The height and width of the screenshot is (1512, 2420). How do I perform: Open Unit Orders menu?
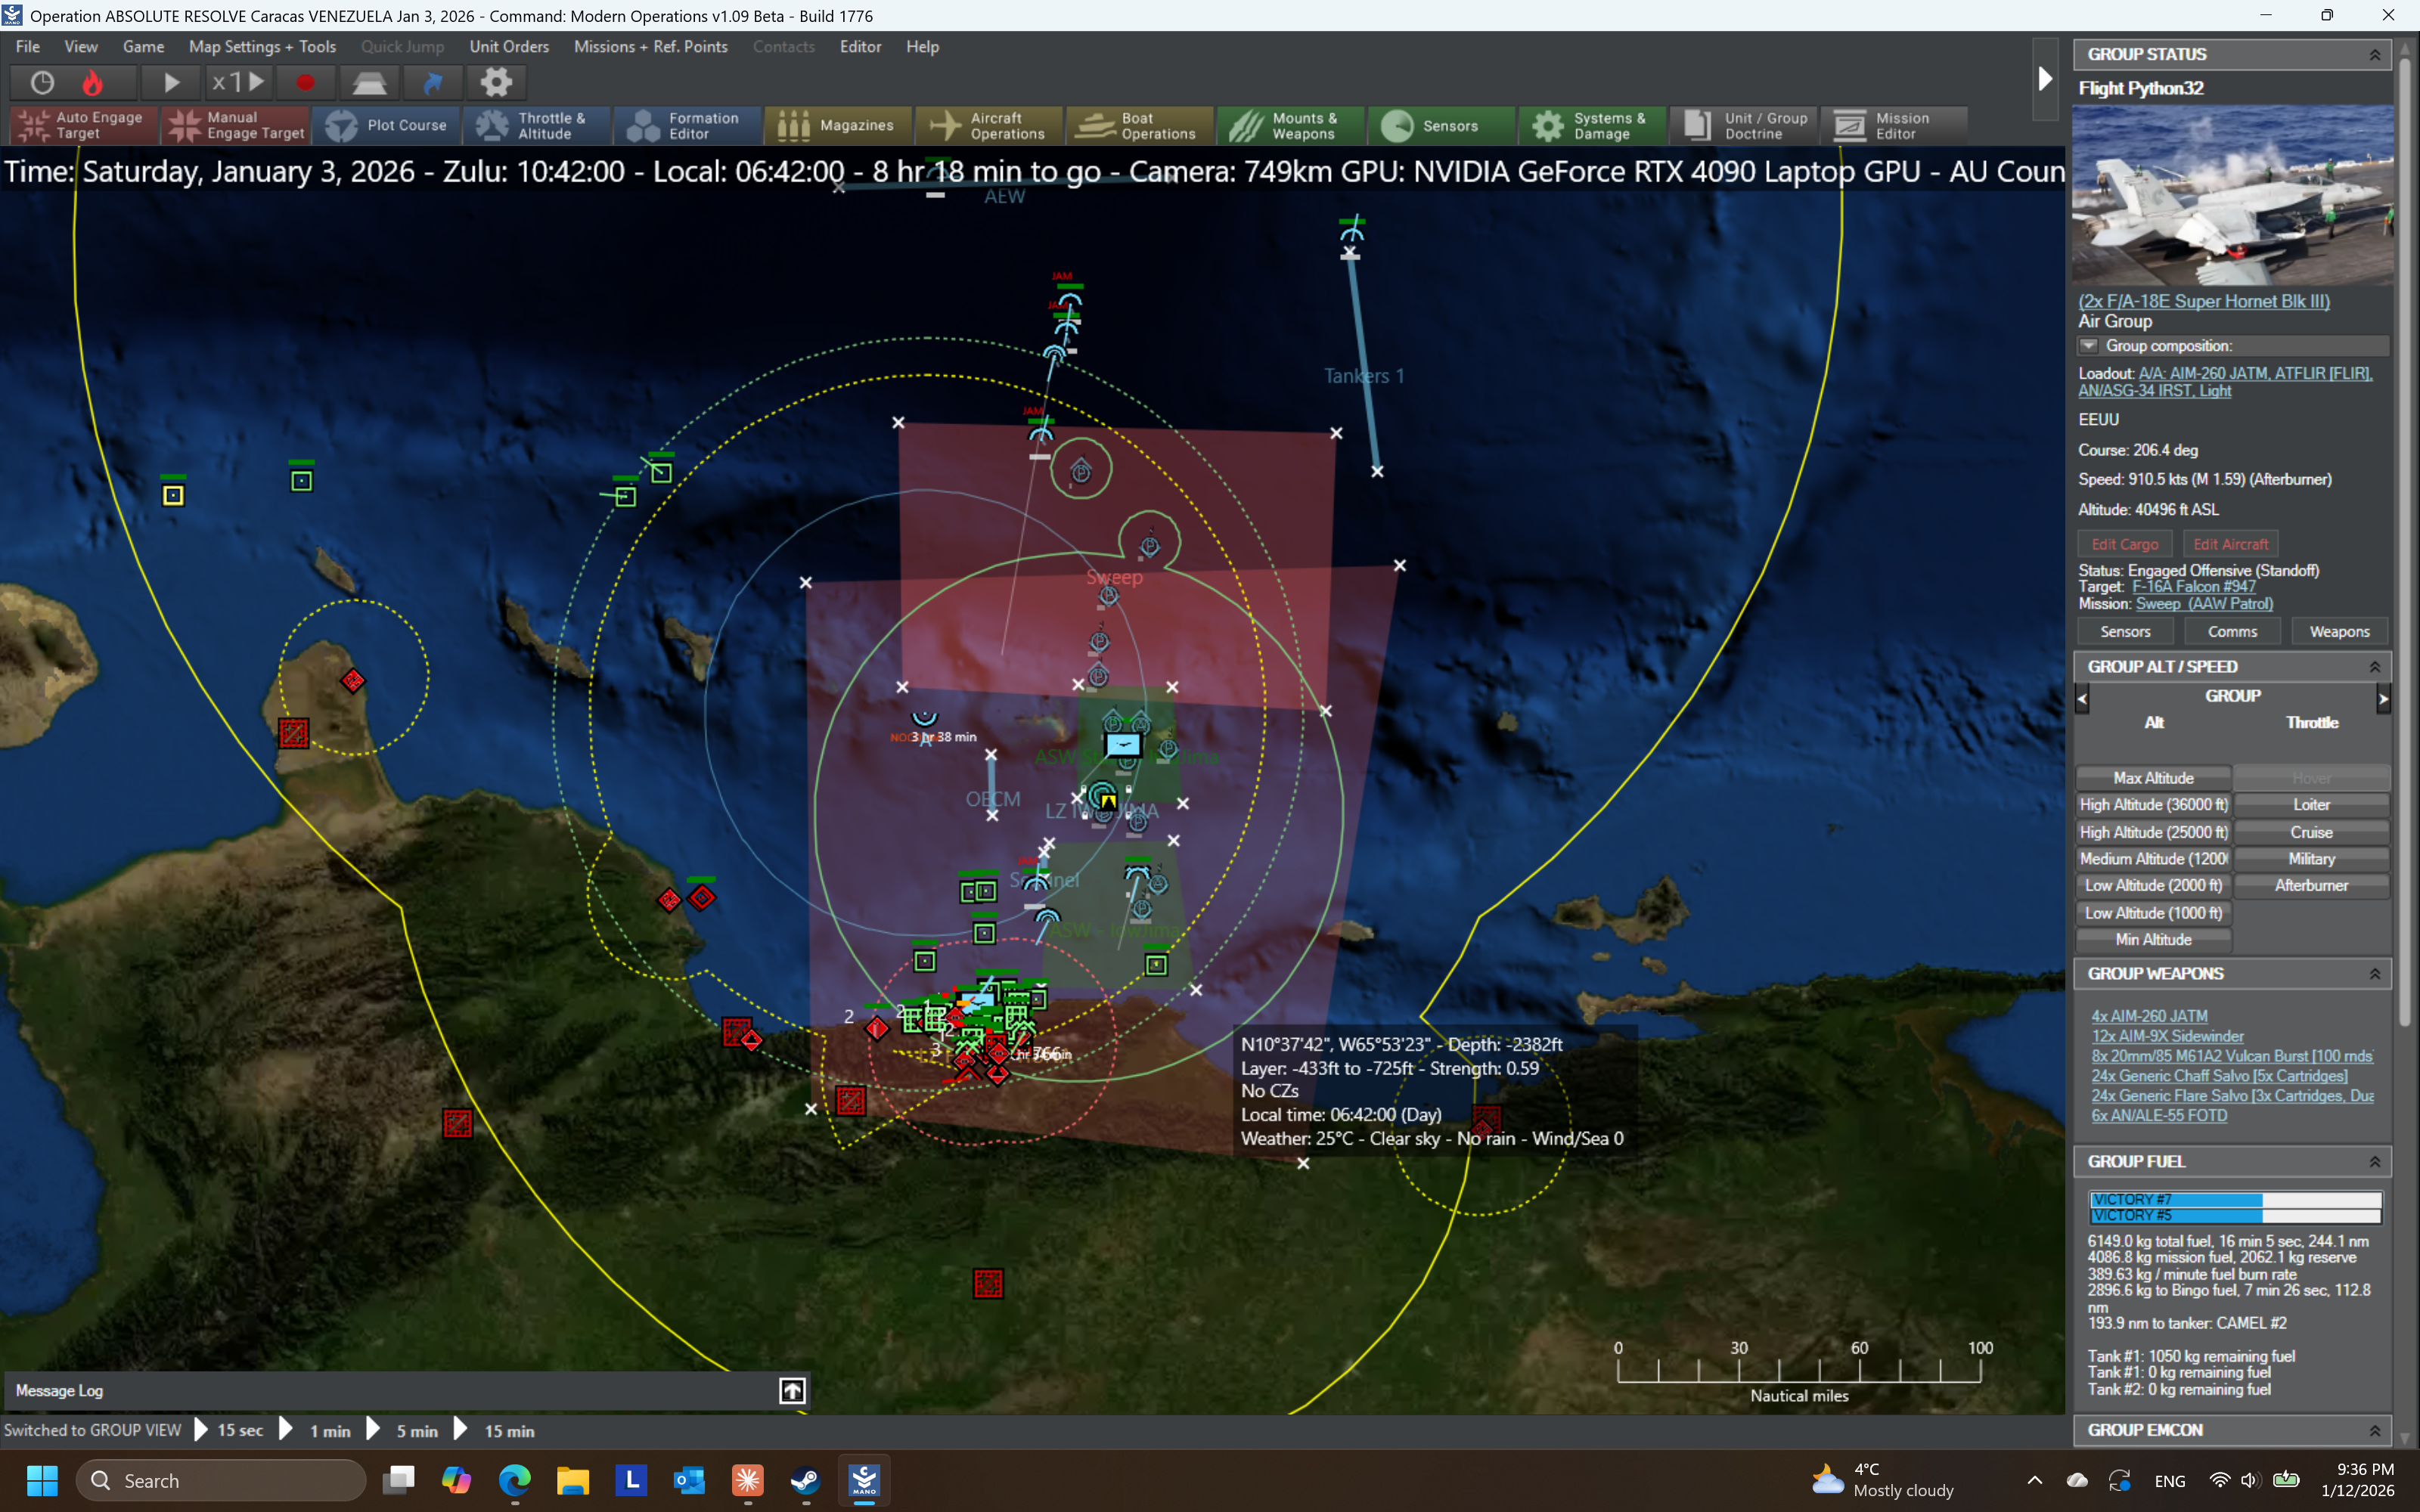[x=509, y=47]
